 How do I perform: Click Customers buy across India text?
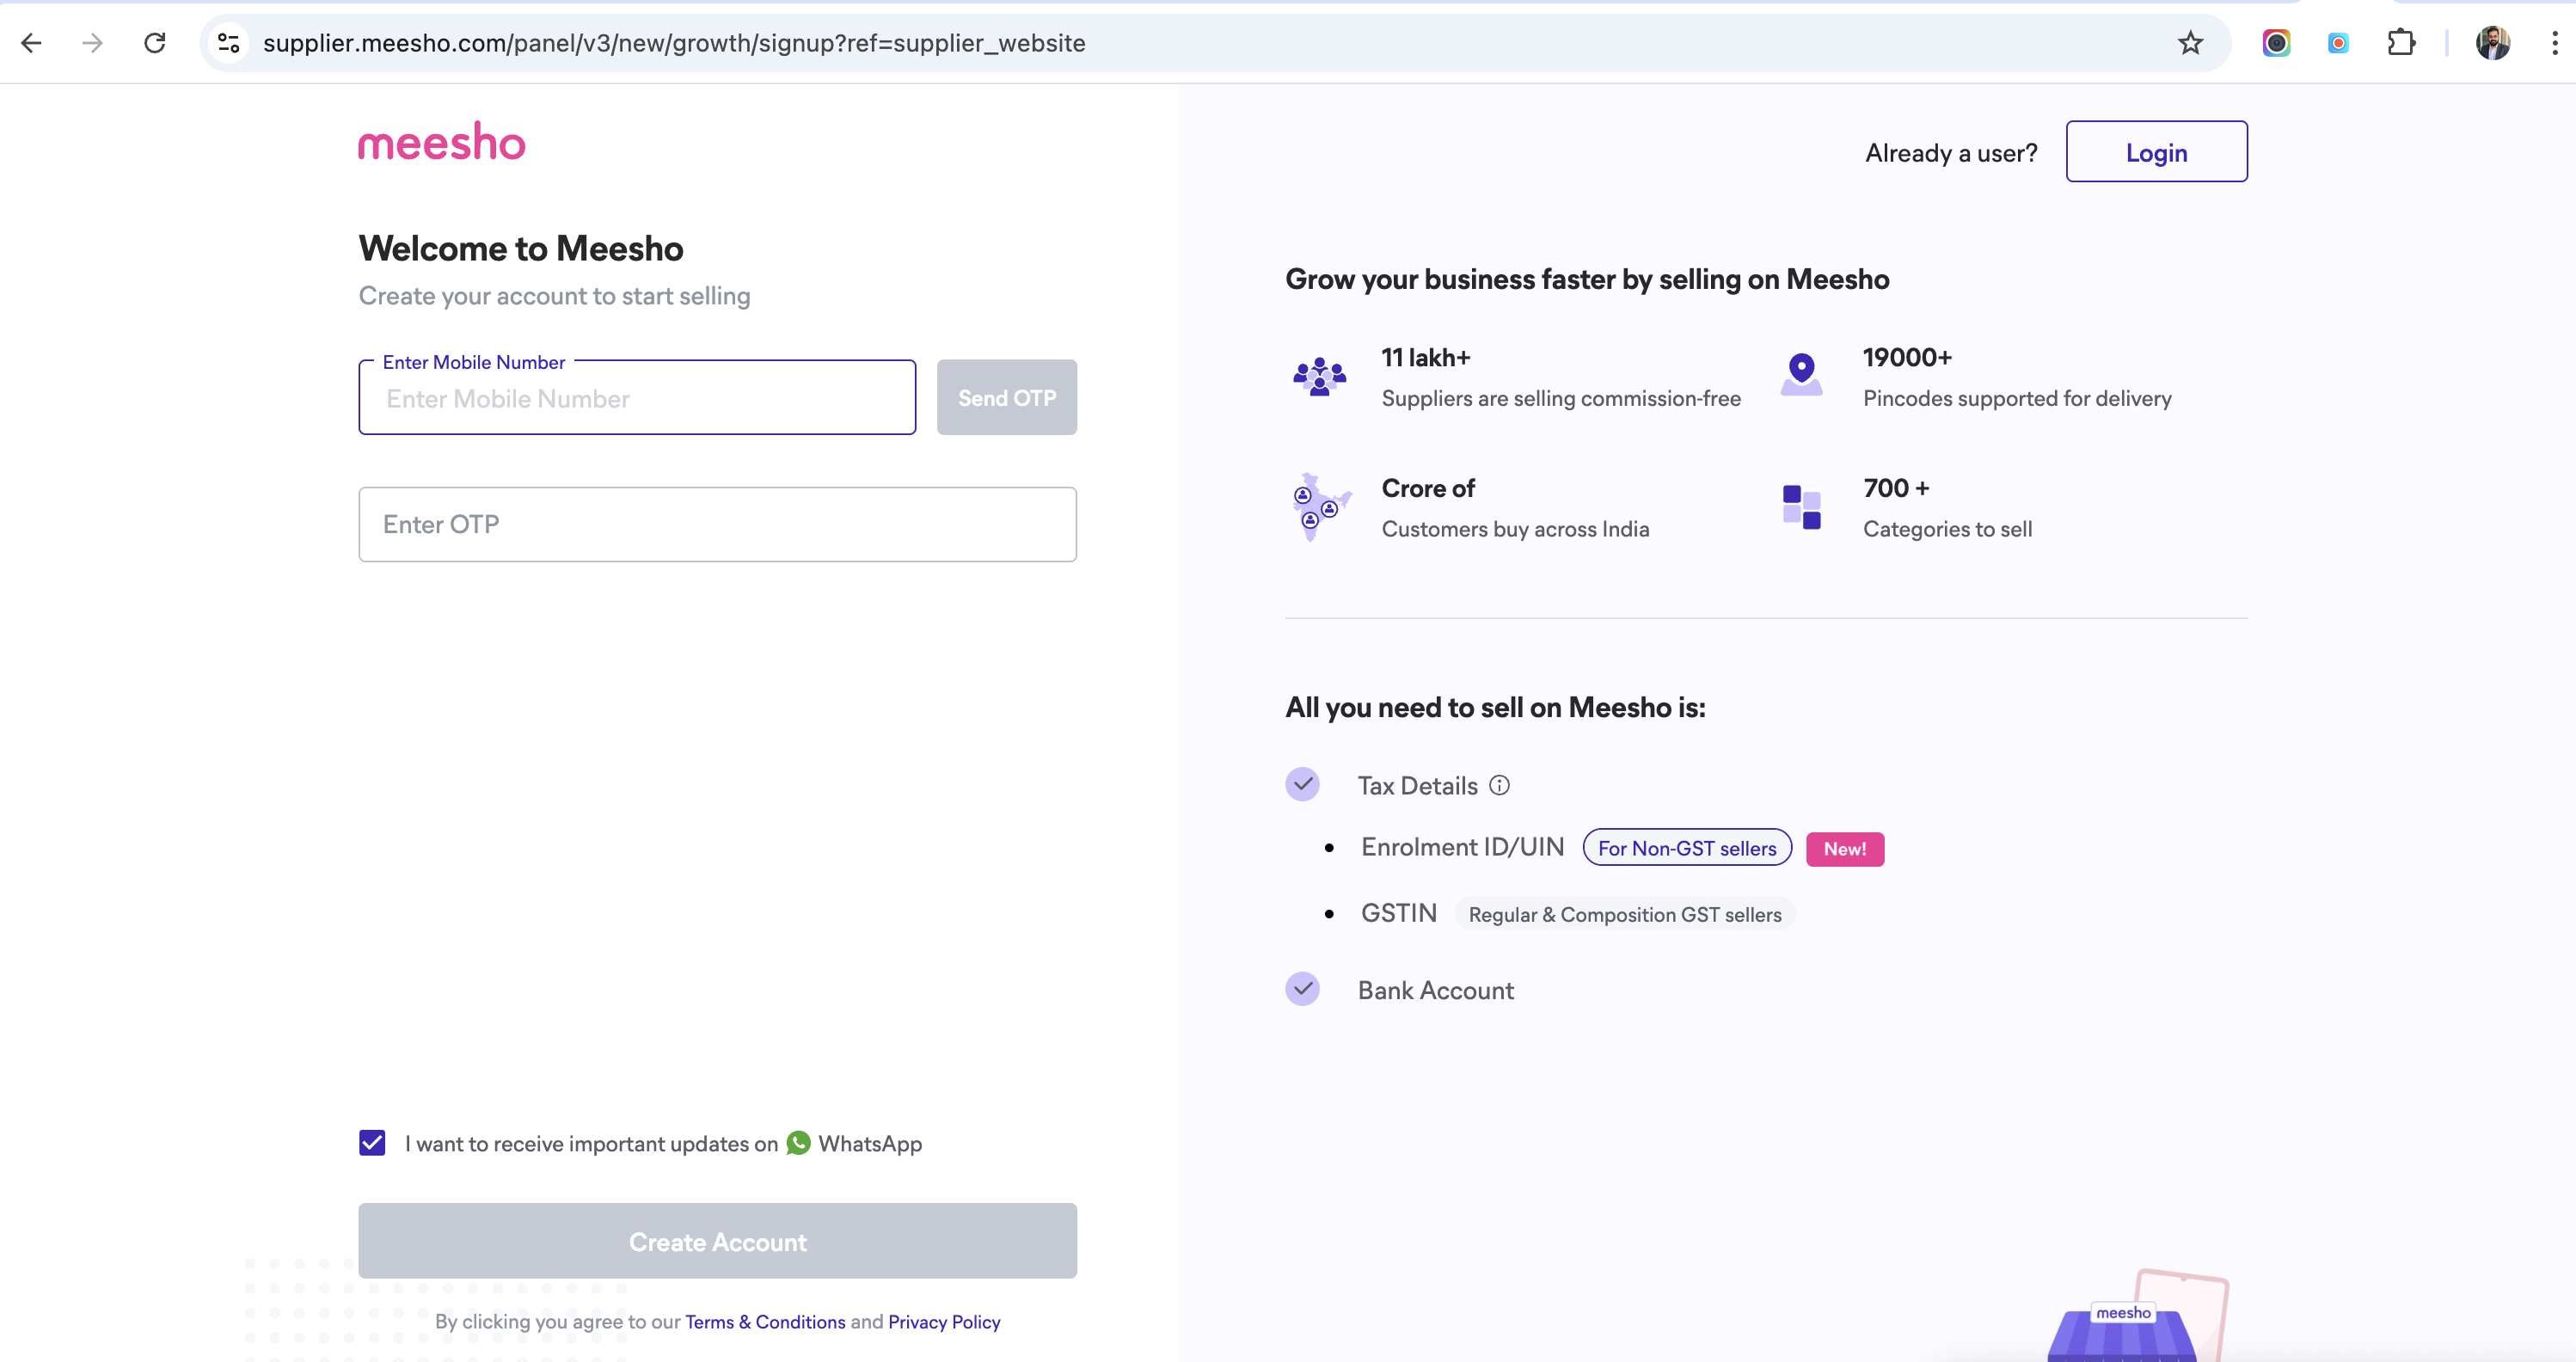1515,529
